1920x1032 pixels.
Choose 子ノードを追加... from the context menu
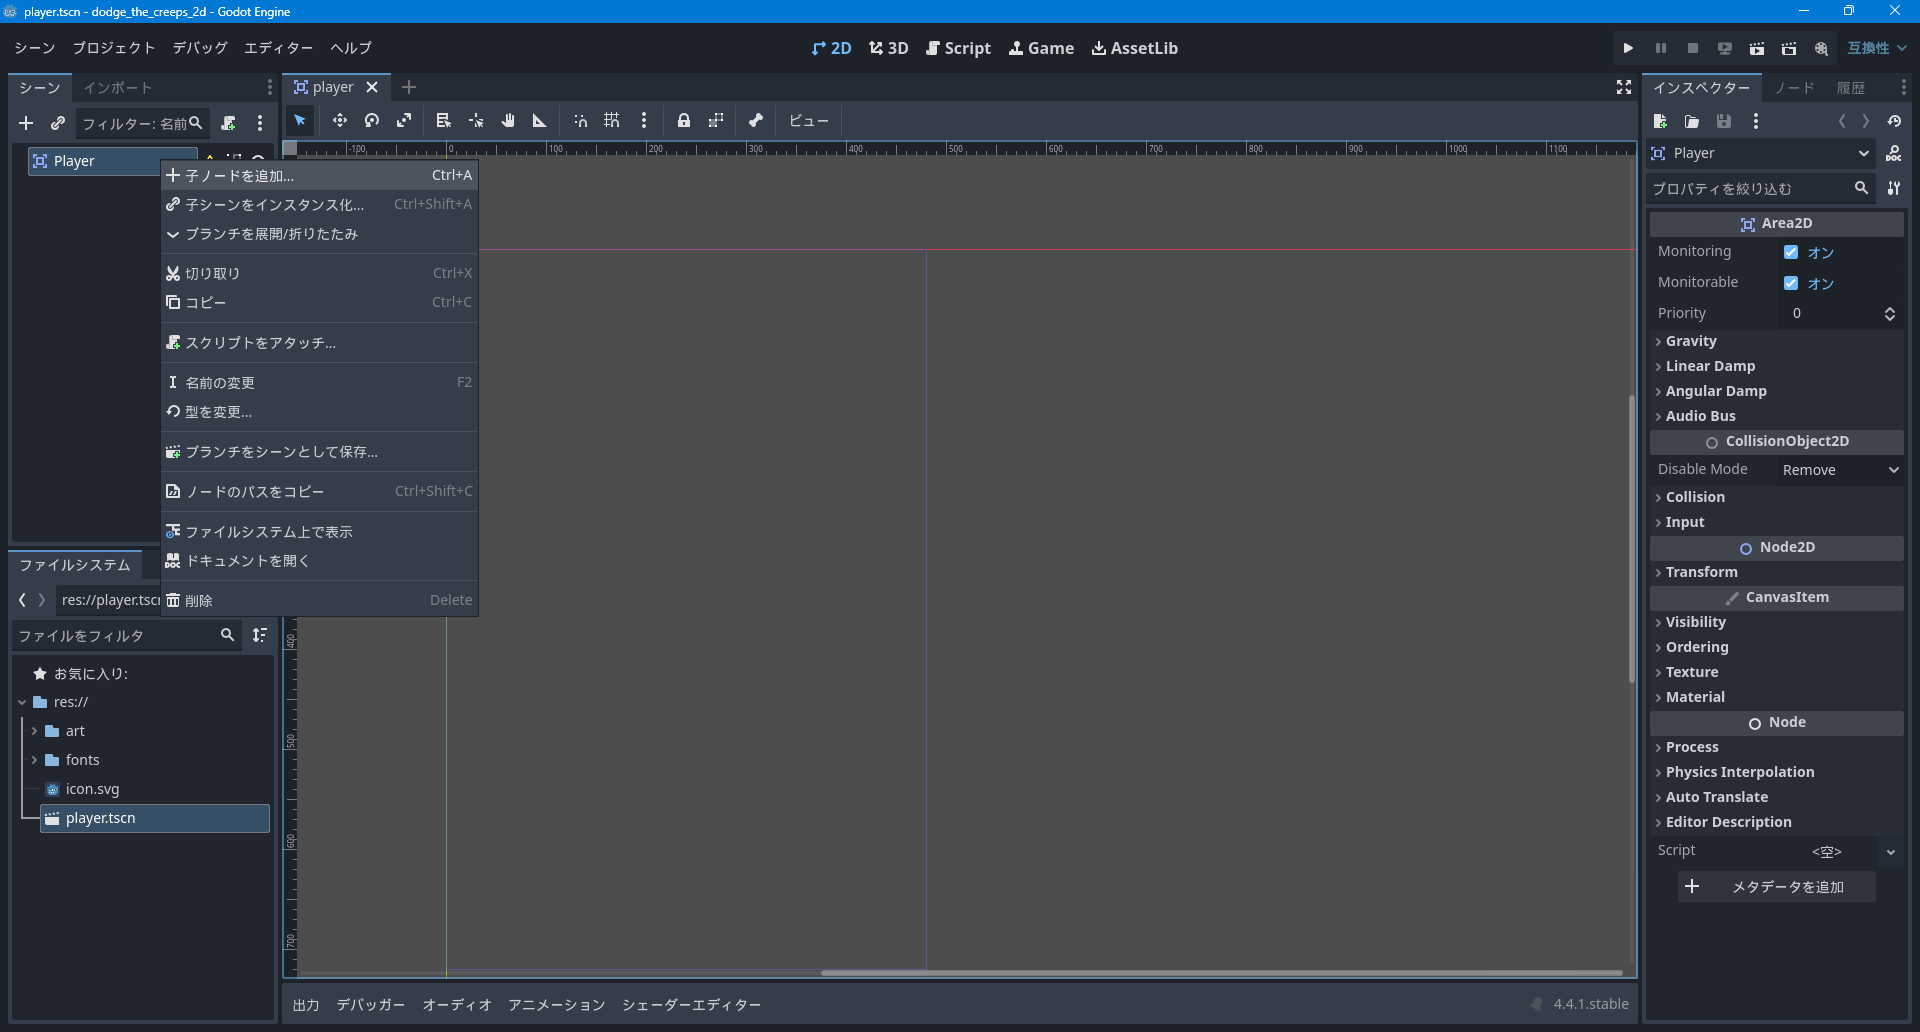point(320,175)
